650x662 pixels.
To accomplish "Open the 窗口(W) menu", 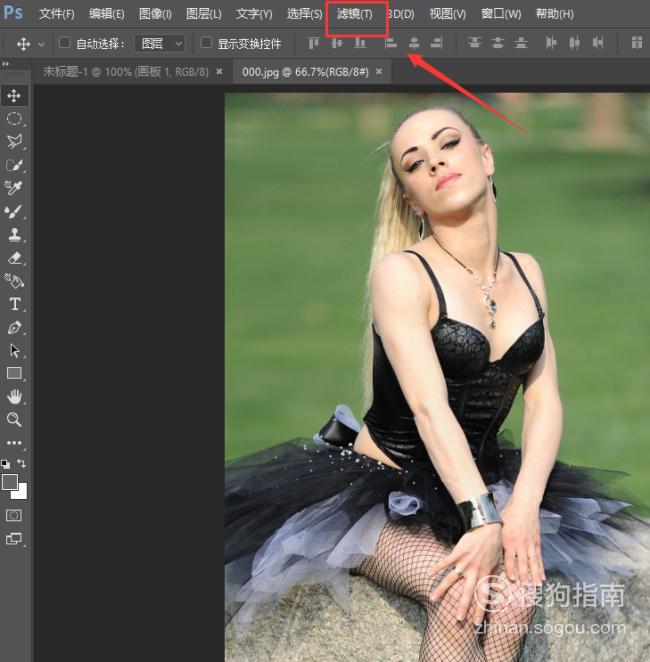I will click(501, 14).
